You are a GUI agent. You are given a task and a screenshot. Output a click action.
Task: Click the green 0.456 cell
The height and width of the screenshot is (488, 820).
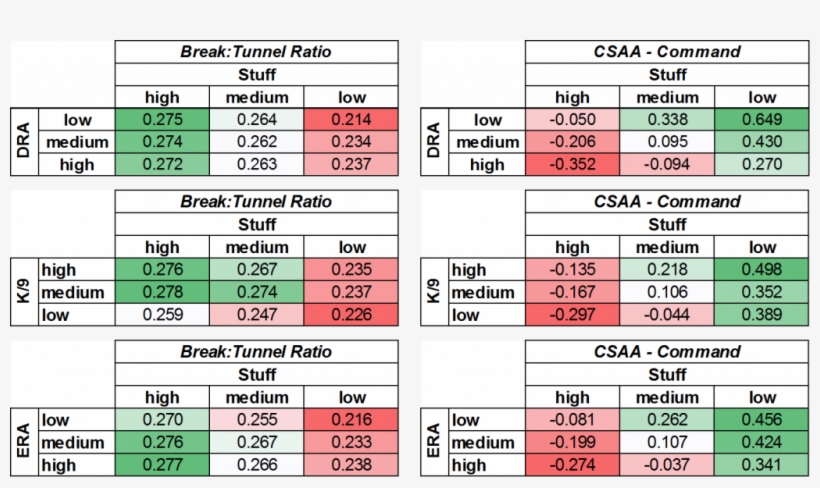[761, 420]
